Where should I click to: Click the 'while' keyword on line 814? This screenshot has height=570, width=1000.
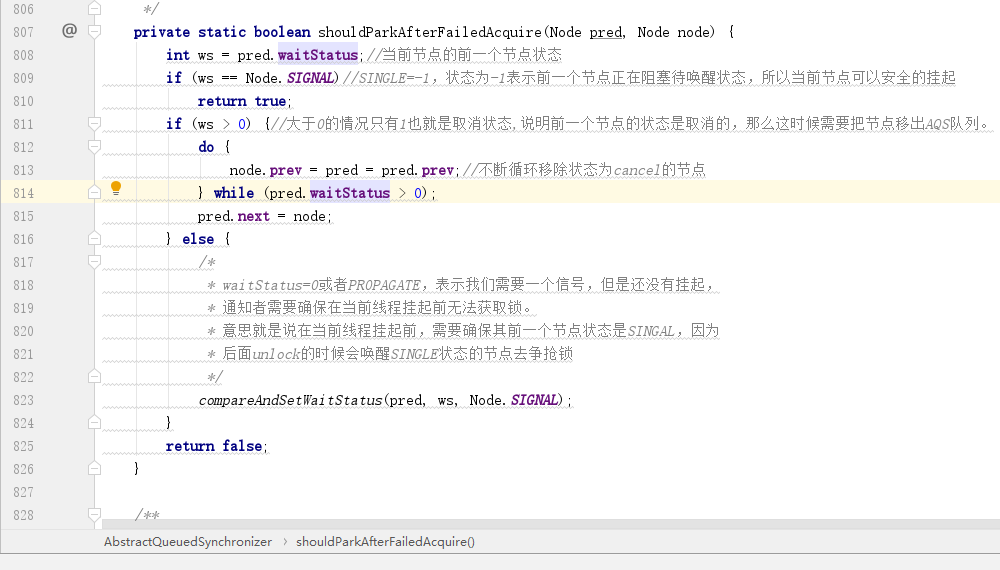(233, 193)
